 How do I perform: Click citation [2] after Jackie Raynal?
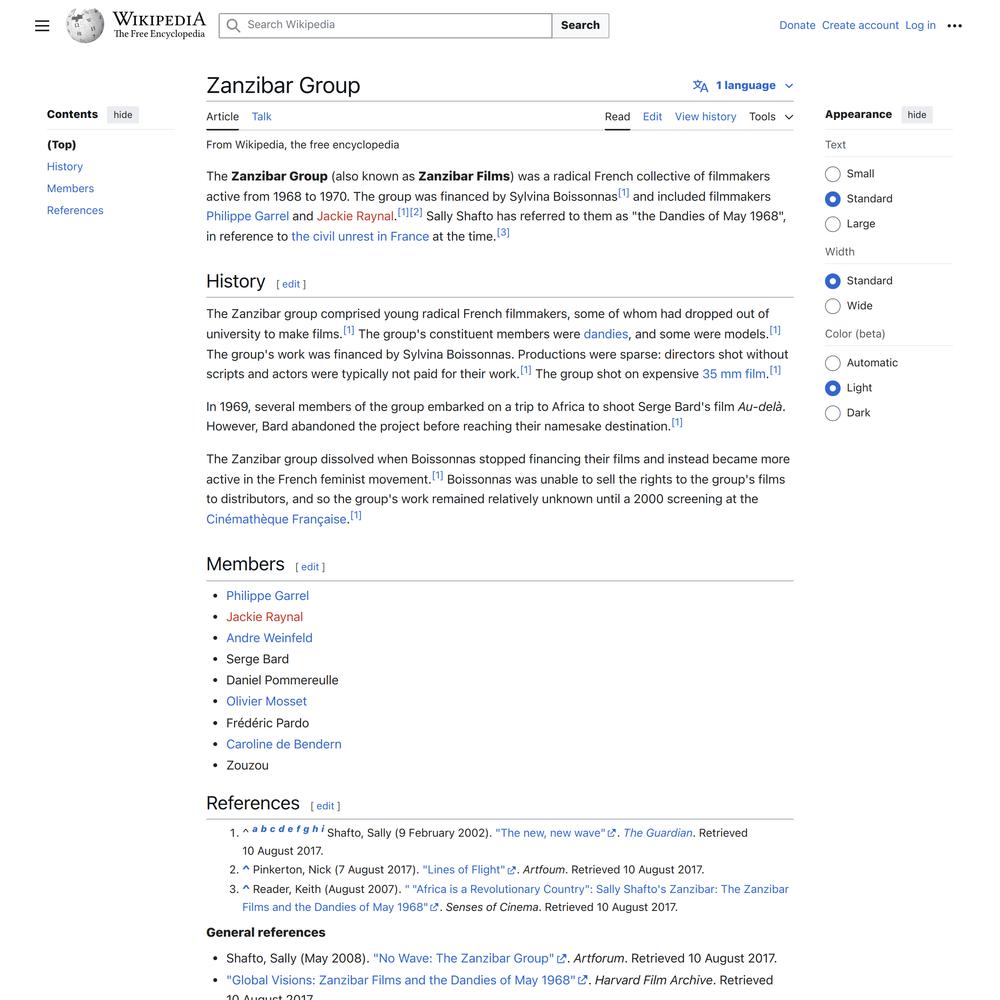416,212
